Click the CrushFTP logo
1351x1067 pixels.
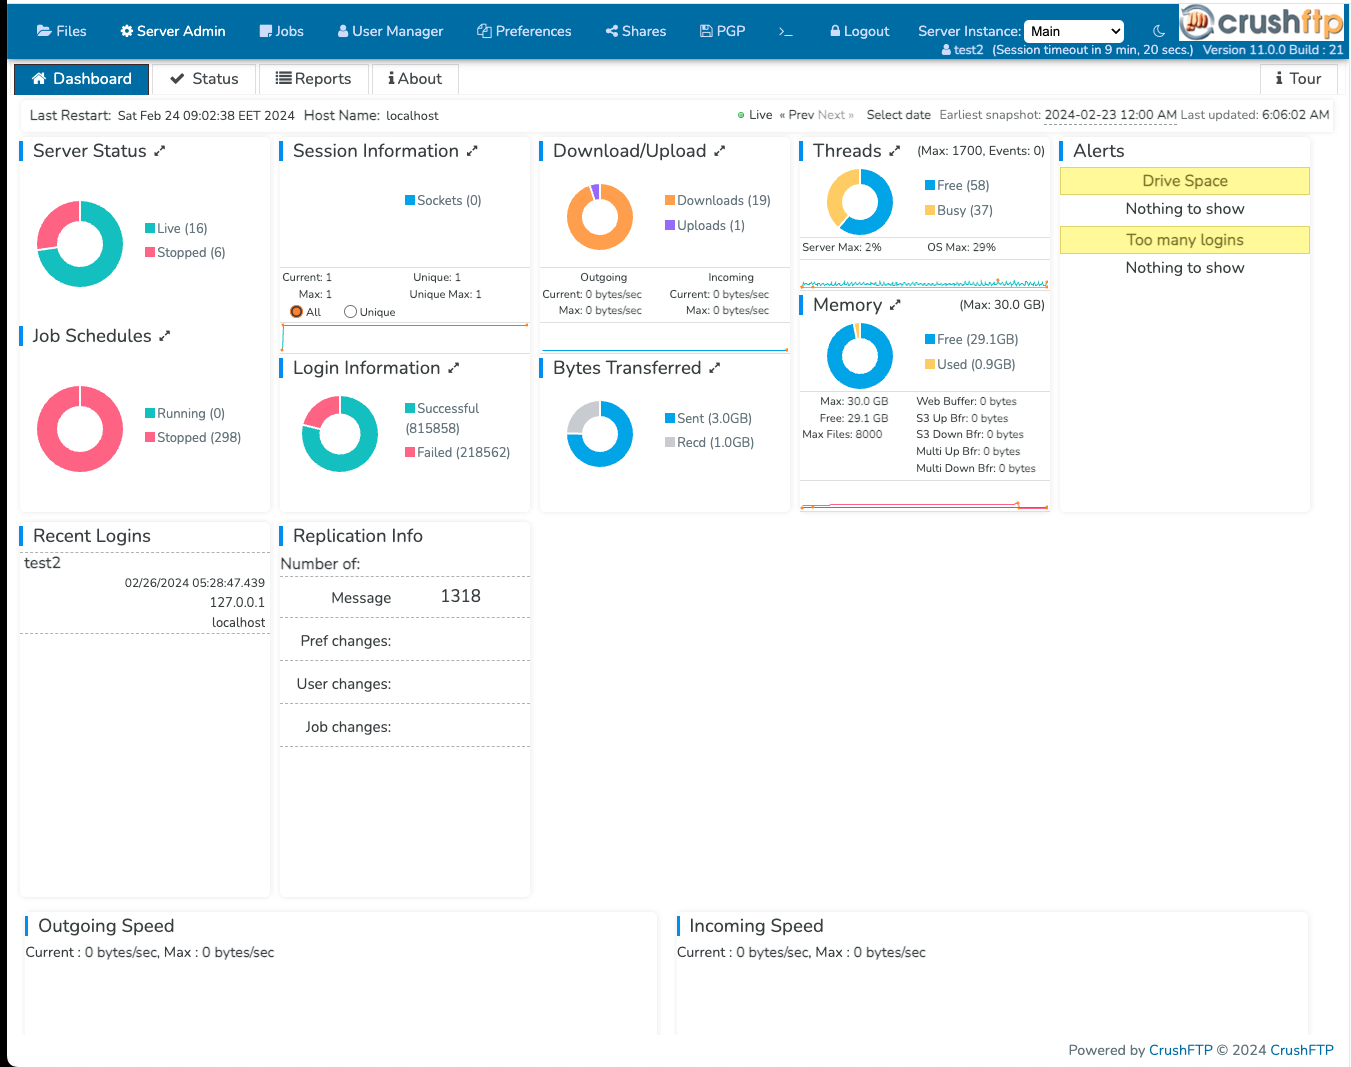coord(1262,21)
